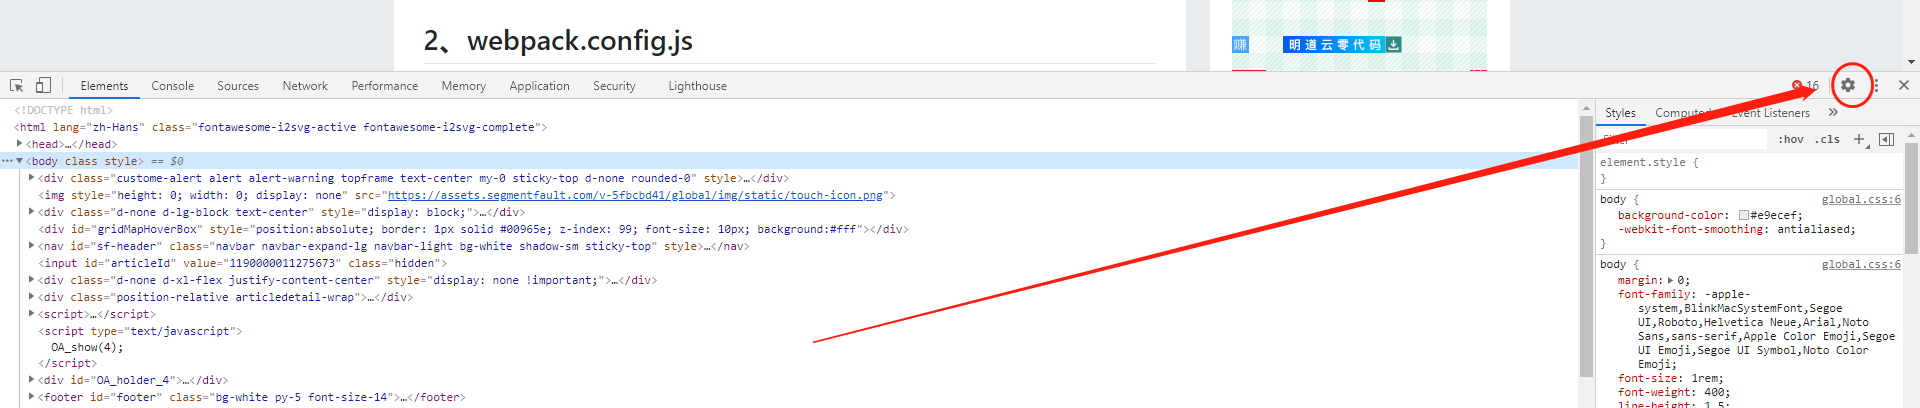Expand the OA_holder_4 div node

tap(32, 379)
